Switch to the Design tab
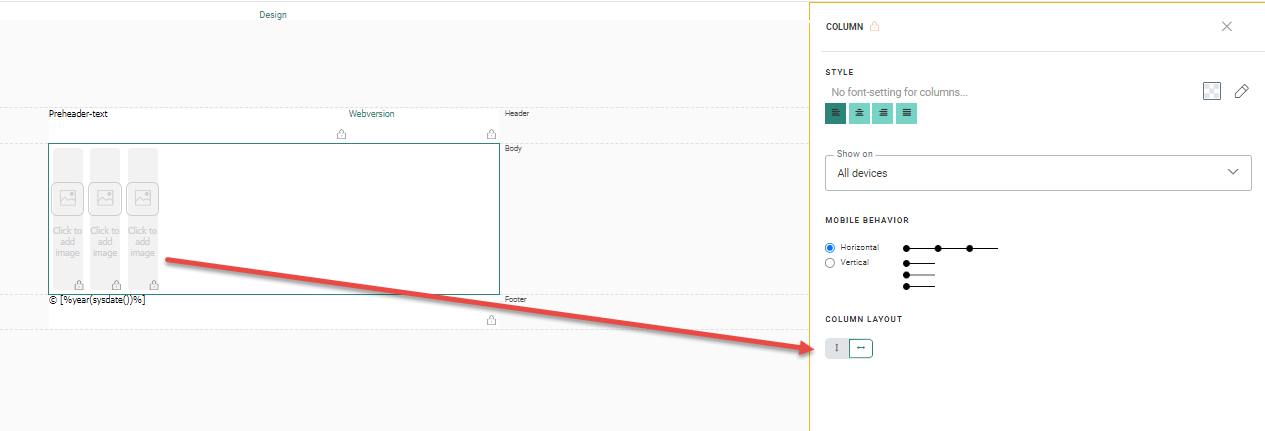The image size is (1265, 431). pyautogui.click(x=273, y=15)
